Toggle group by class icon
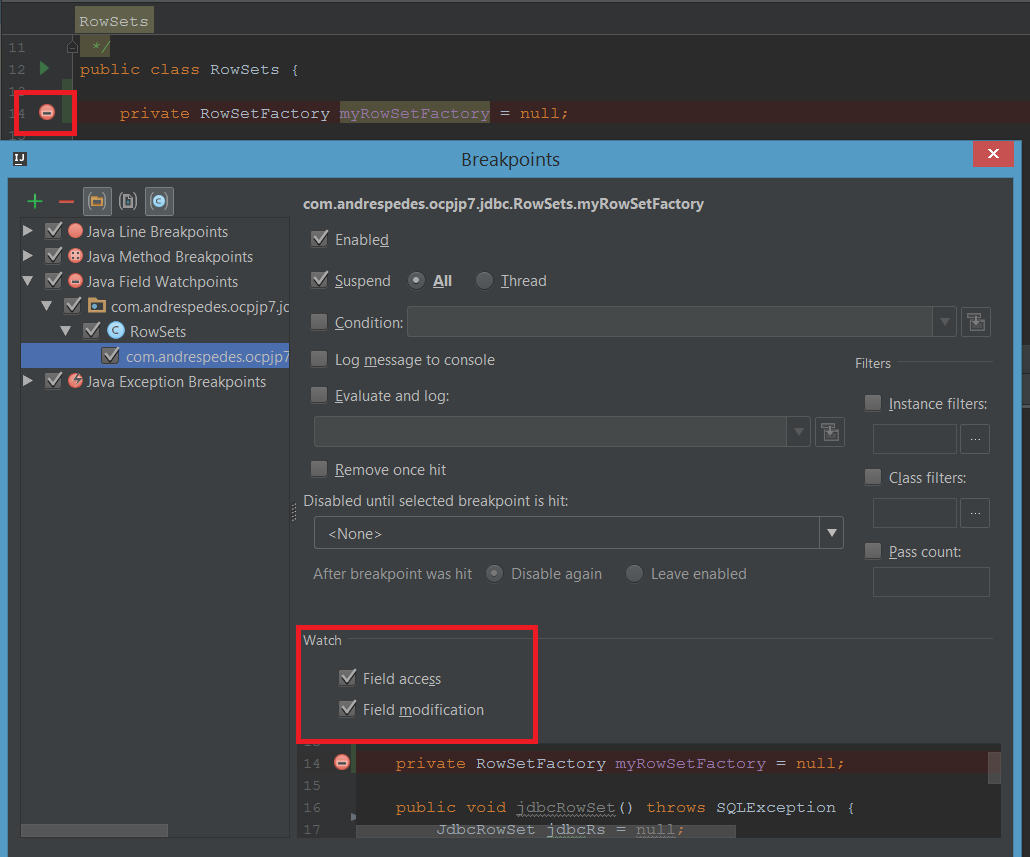This screenshot has width=1030, height=857. pos(158,201)
